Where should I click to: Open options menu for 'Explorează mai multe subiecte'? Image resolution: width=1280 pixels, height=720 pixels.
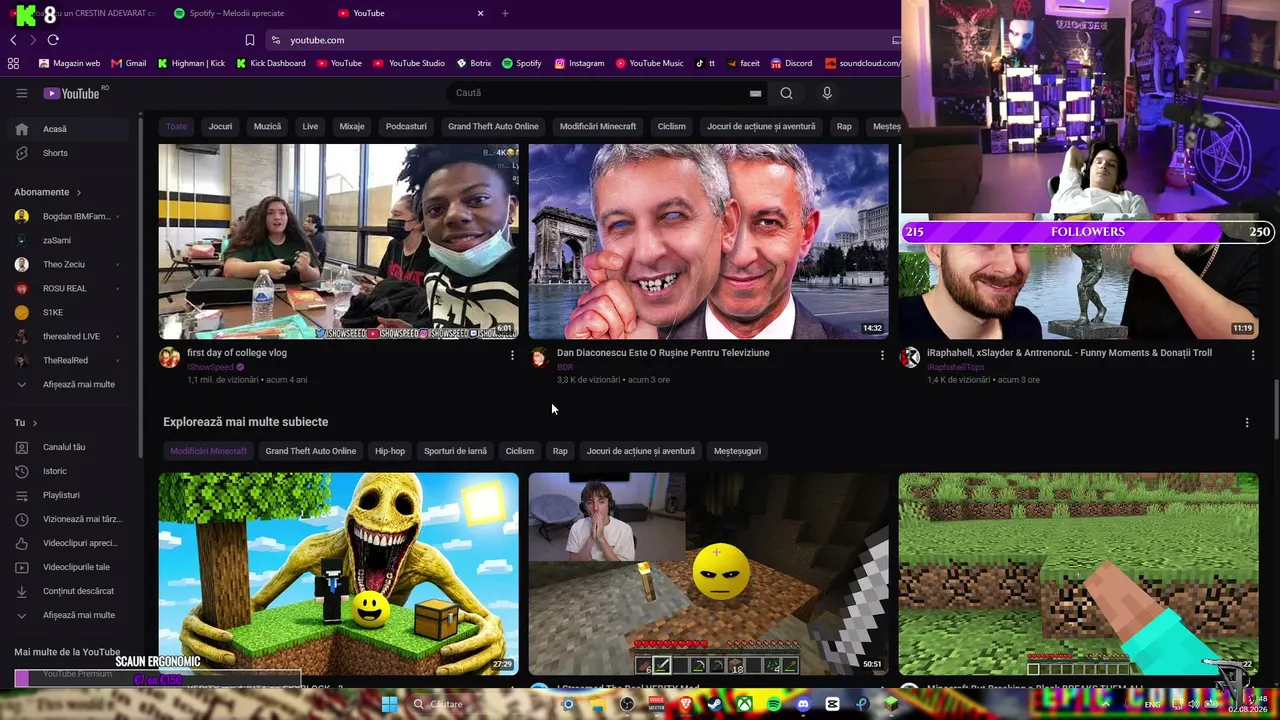pos(1246,423)
